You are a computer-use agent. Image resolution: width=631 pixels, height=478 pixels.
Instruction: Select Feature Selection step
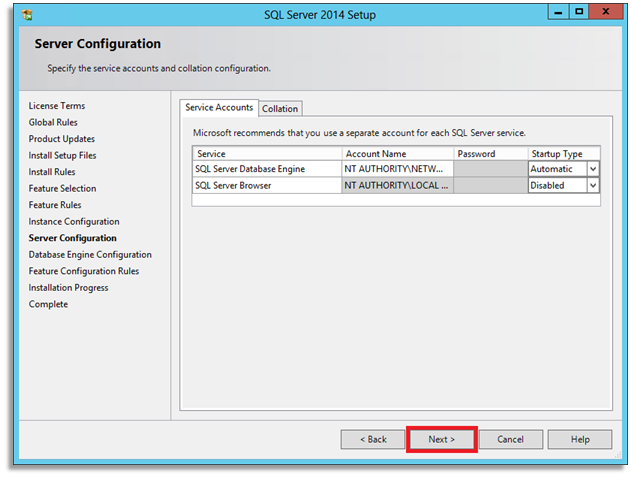62,188
